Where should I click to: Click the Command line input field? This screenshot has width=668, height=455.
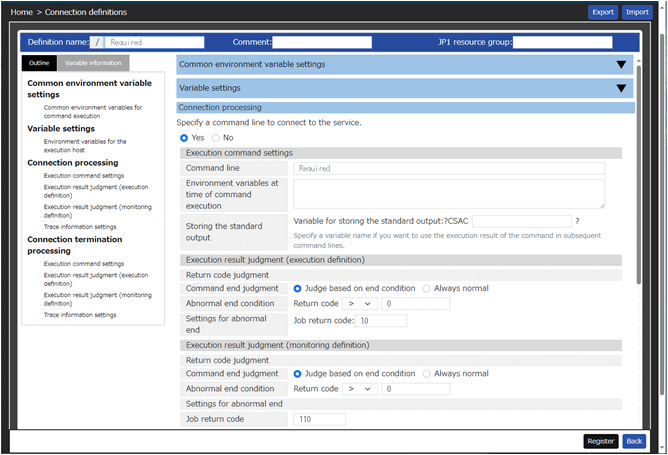[x=450, y=169]
